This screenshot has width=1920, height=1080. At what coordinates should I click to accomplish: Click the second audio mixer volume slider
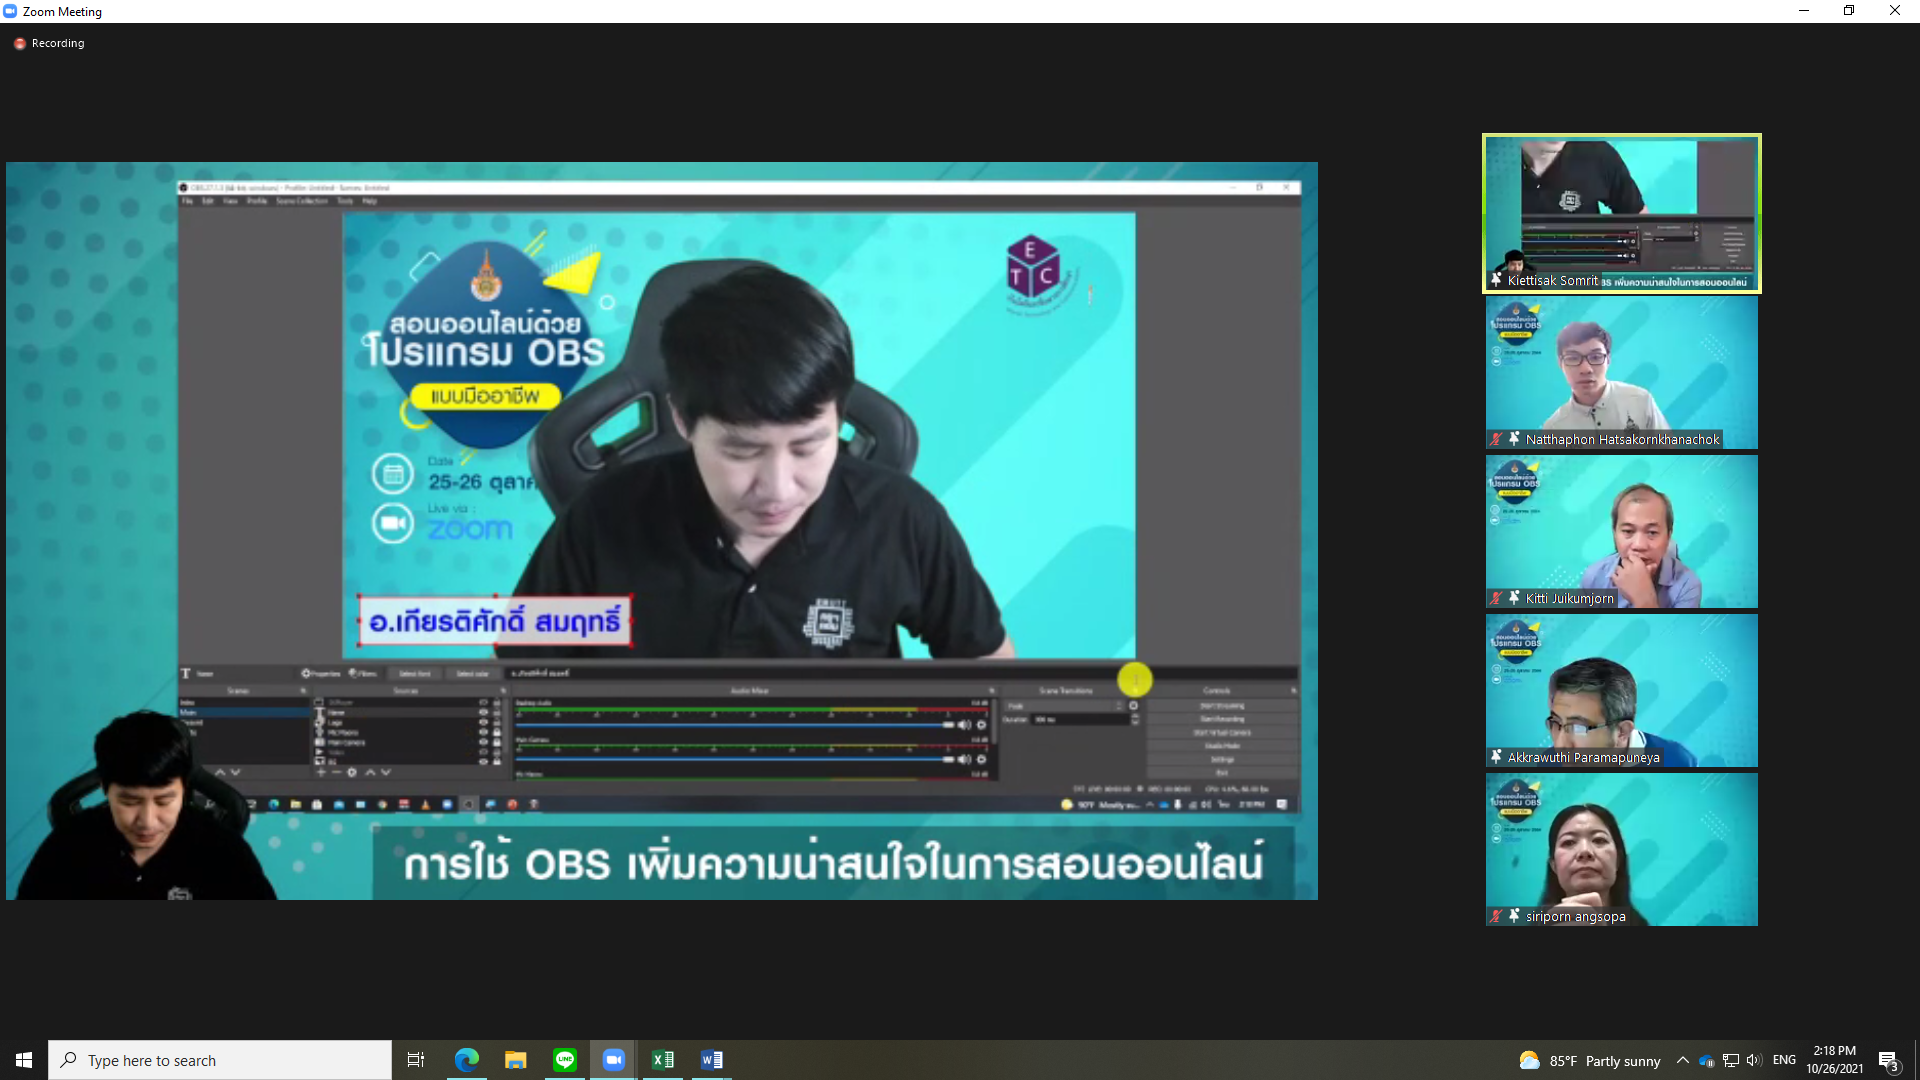[x=735, y=760]
